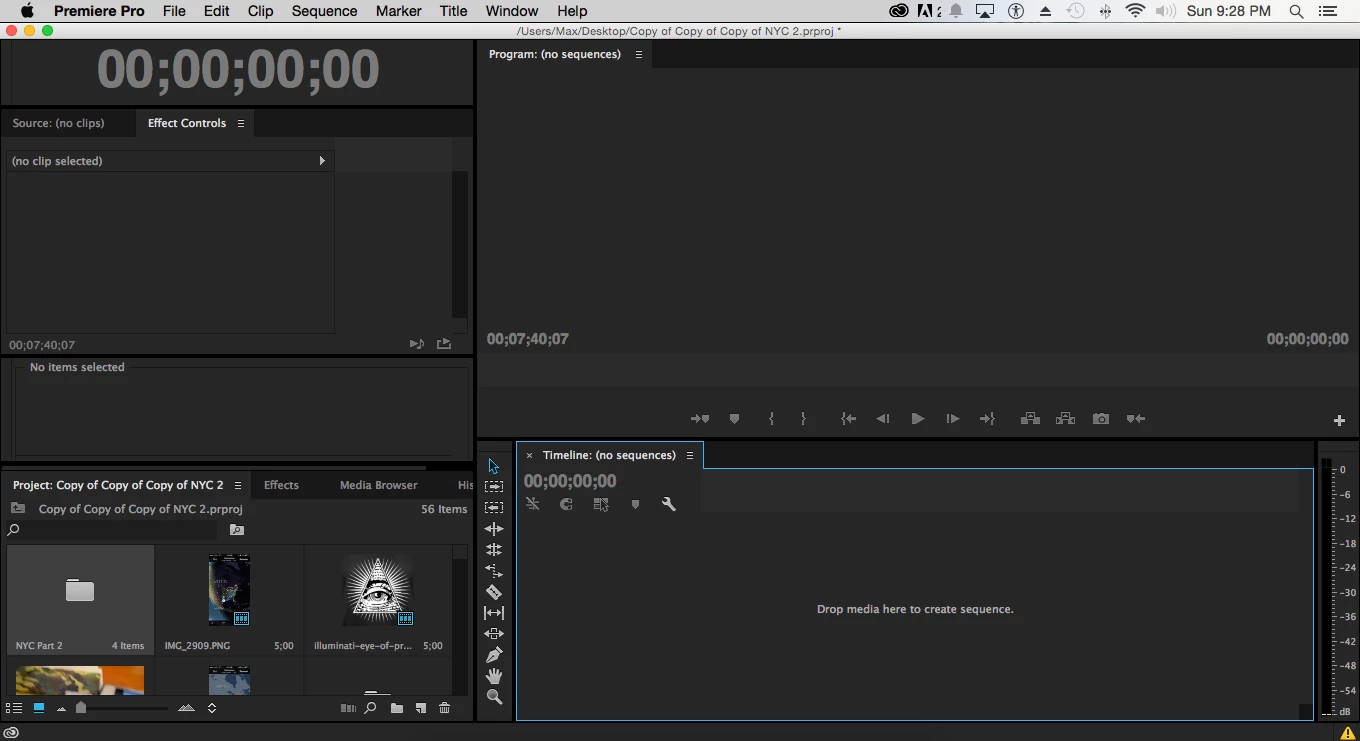Open Program monitor Button Editor plus
Viewport: 1360px width, 741px height.
(1340, 421)
